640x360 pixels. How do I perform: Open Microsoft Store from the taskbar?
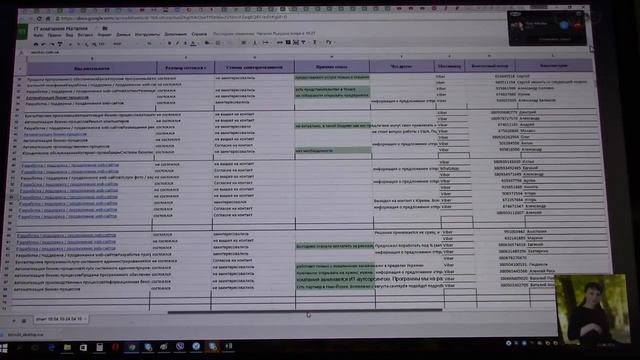tap(83, 347)
